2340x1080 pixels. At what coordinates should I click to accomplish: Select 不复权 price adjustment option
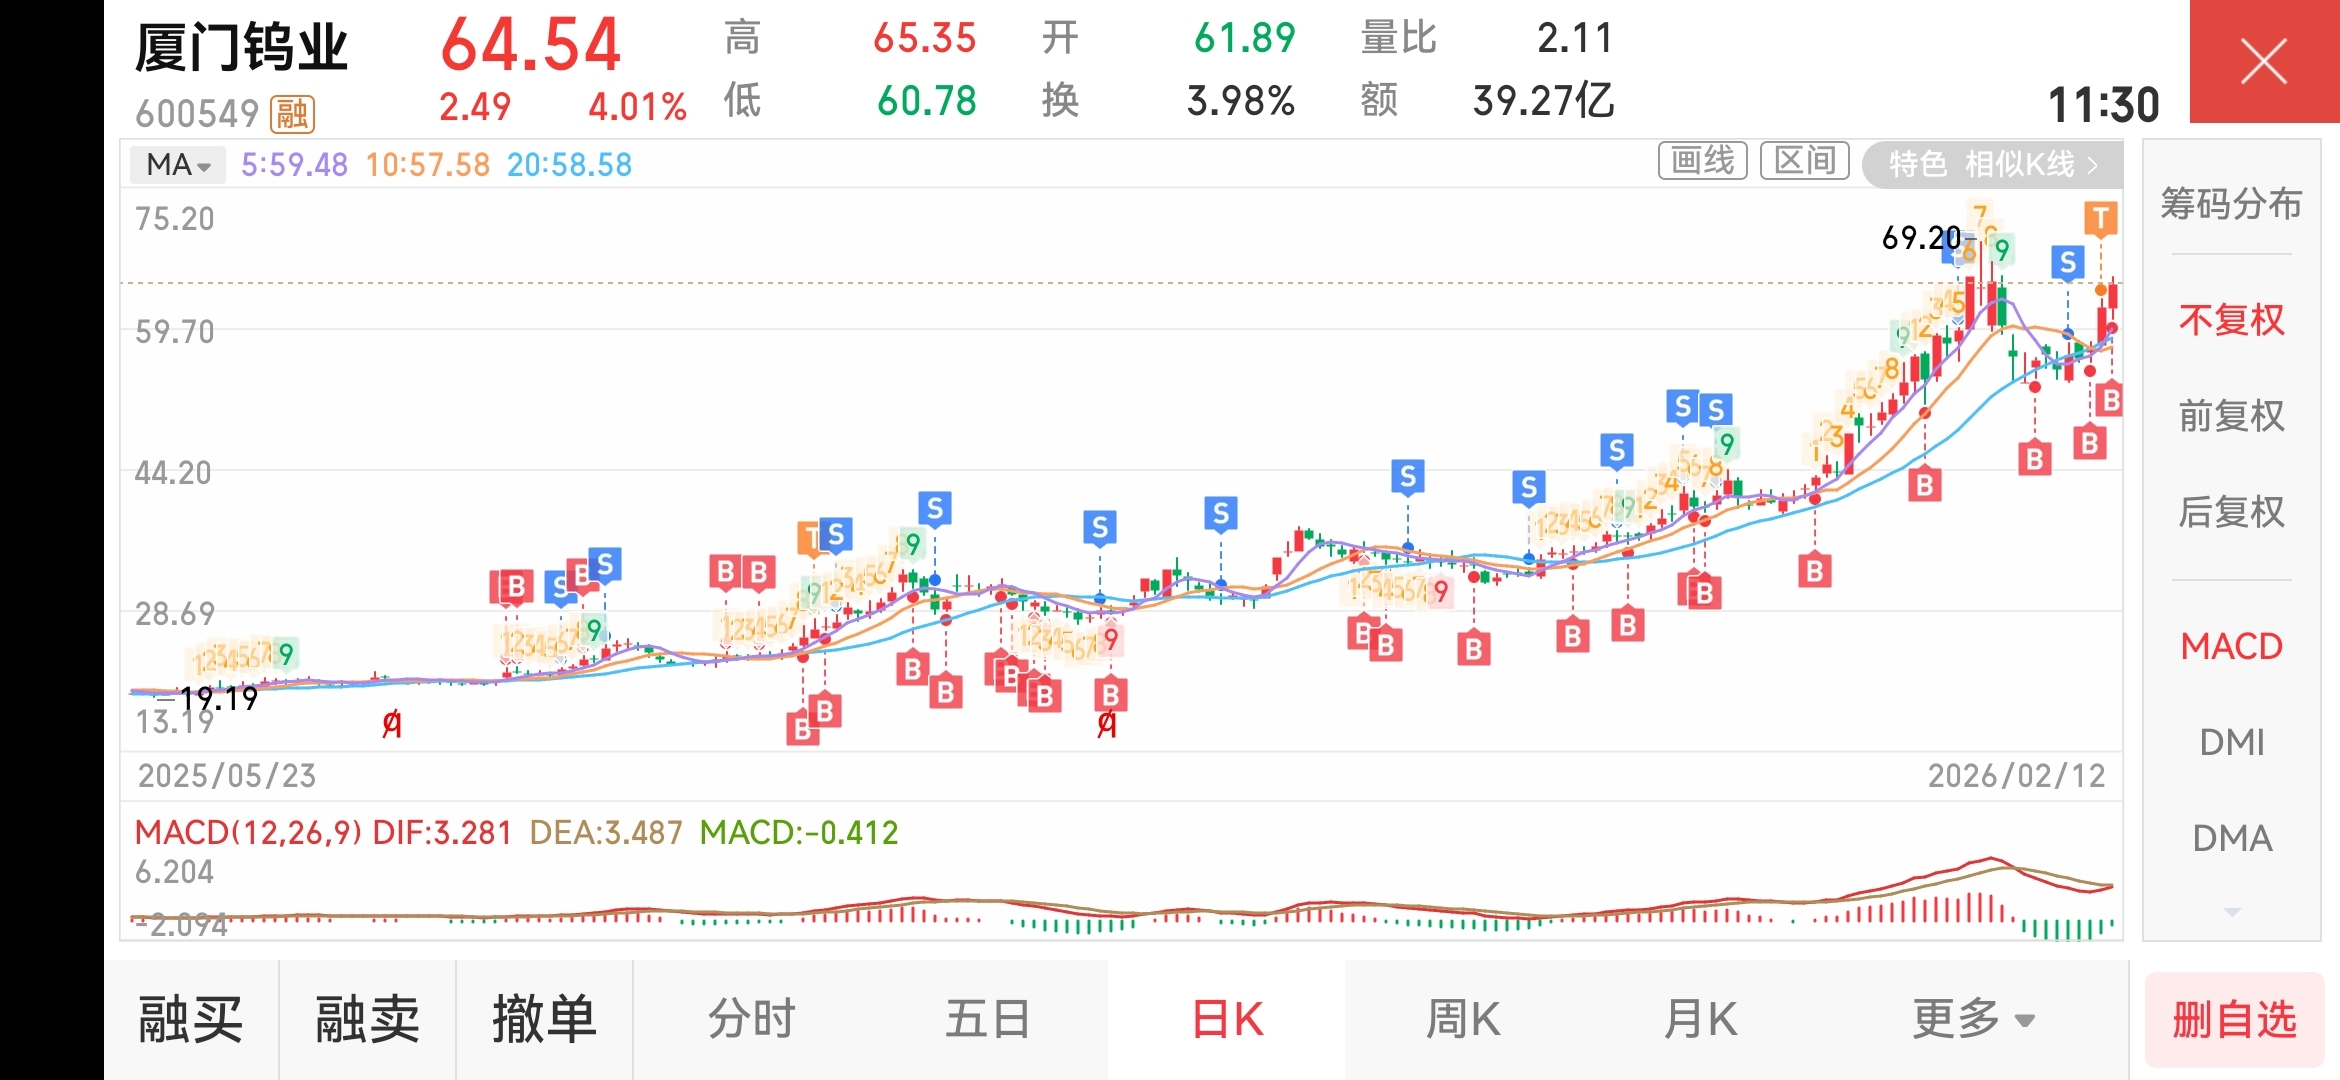tap(2231, 320)
